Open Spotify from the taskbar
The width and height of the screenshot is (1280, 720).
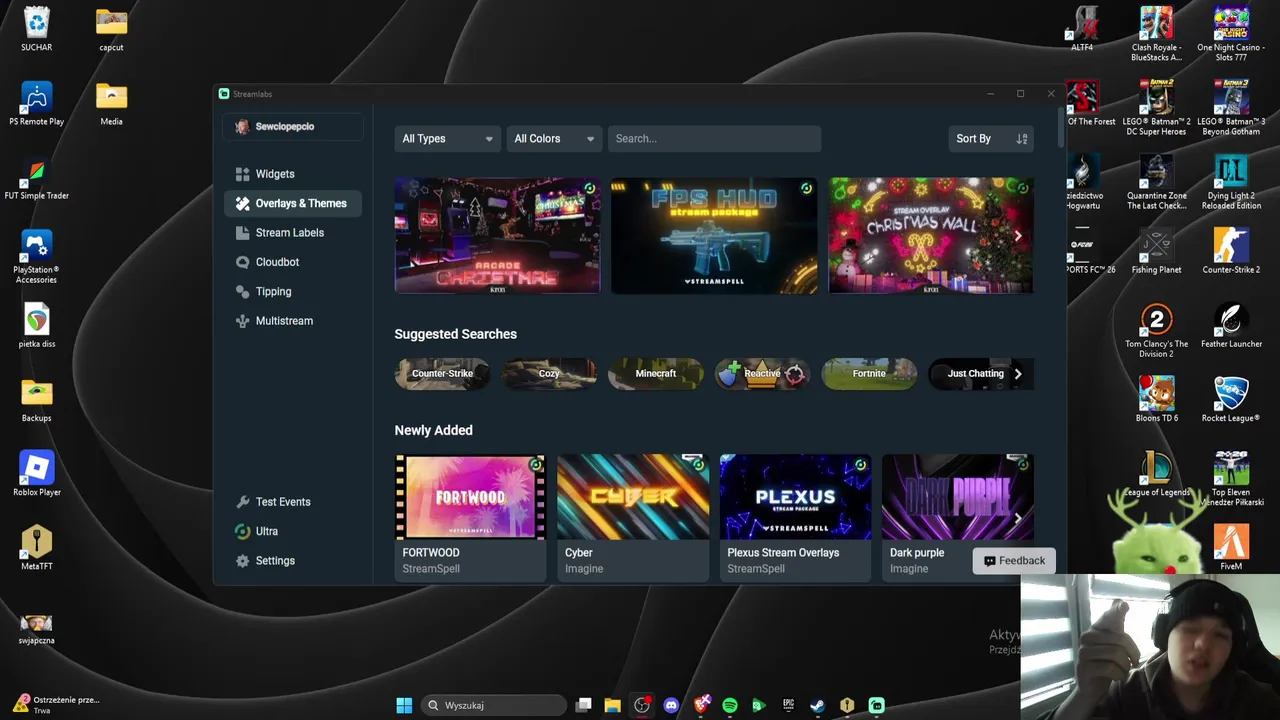730,705
